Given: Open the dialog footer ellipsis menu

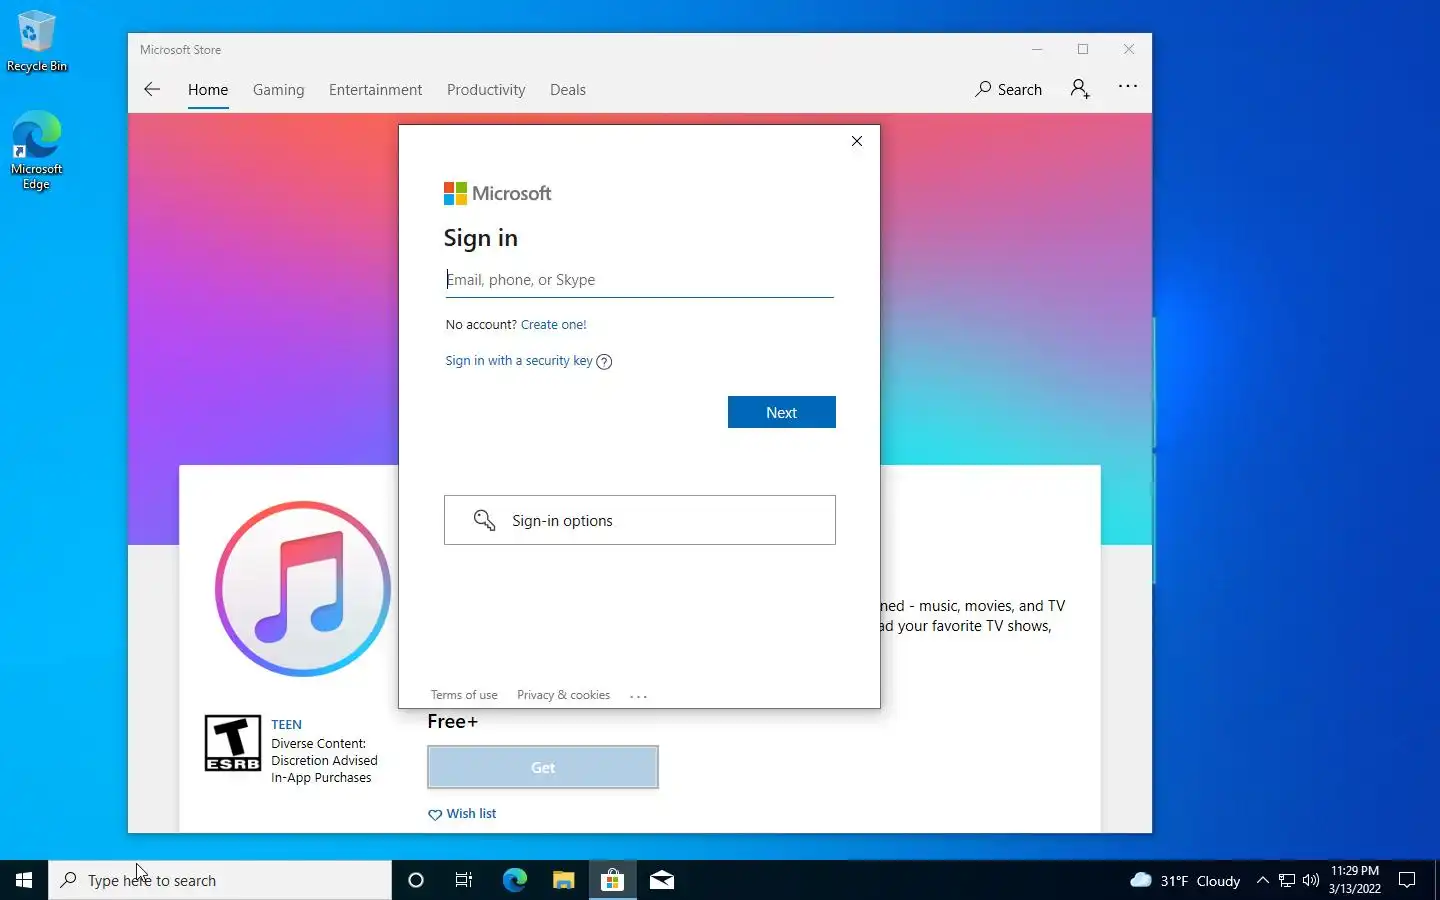Looking at the screenshot, I should click(x=639, y=696).
